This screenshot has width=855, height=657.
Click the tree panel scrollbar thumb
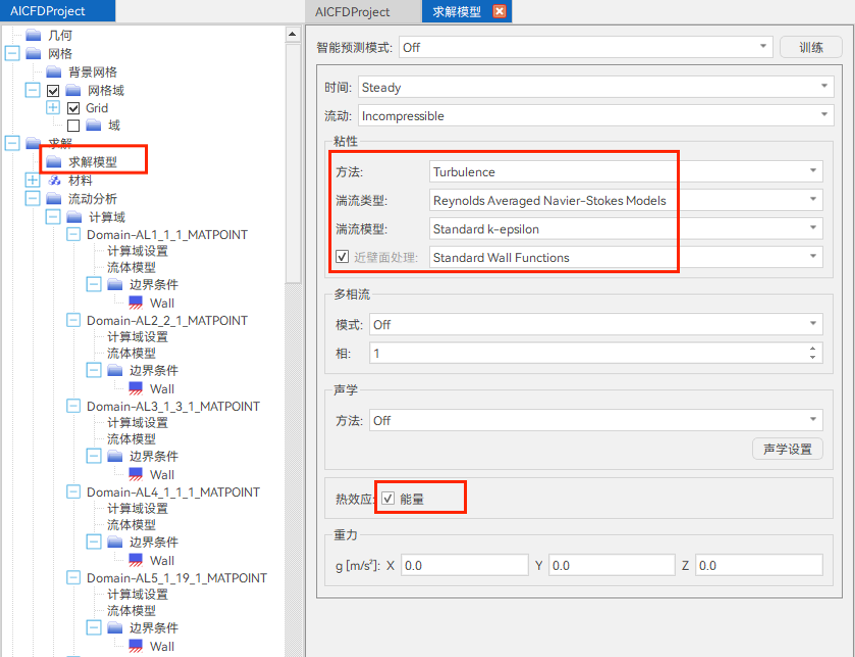[x=293, y=164]
